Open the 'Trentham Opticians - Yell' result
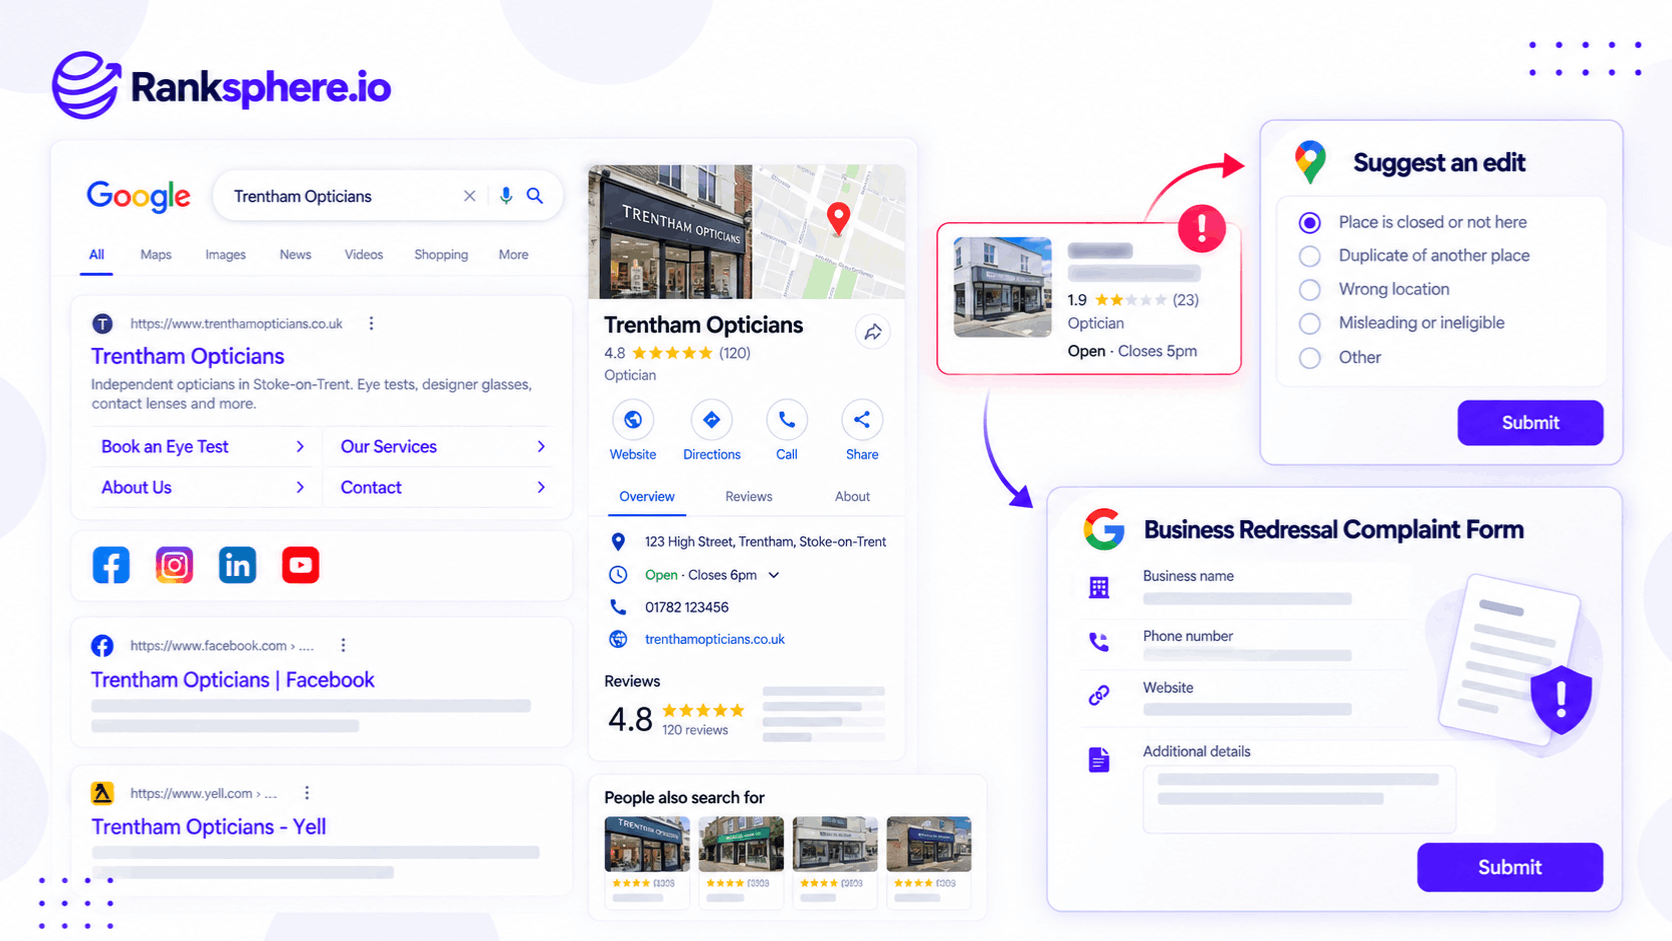The height and width of the screenshot is (941, 1672). [208, 827]
